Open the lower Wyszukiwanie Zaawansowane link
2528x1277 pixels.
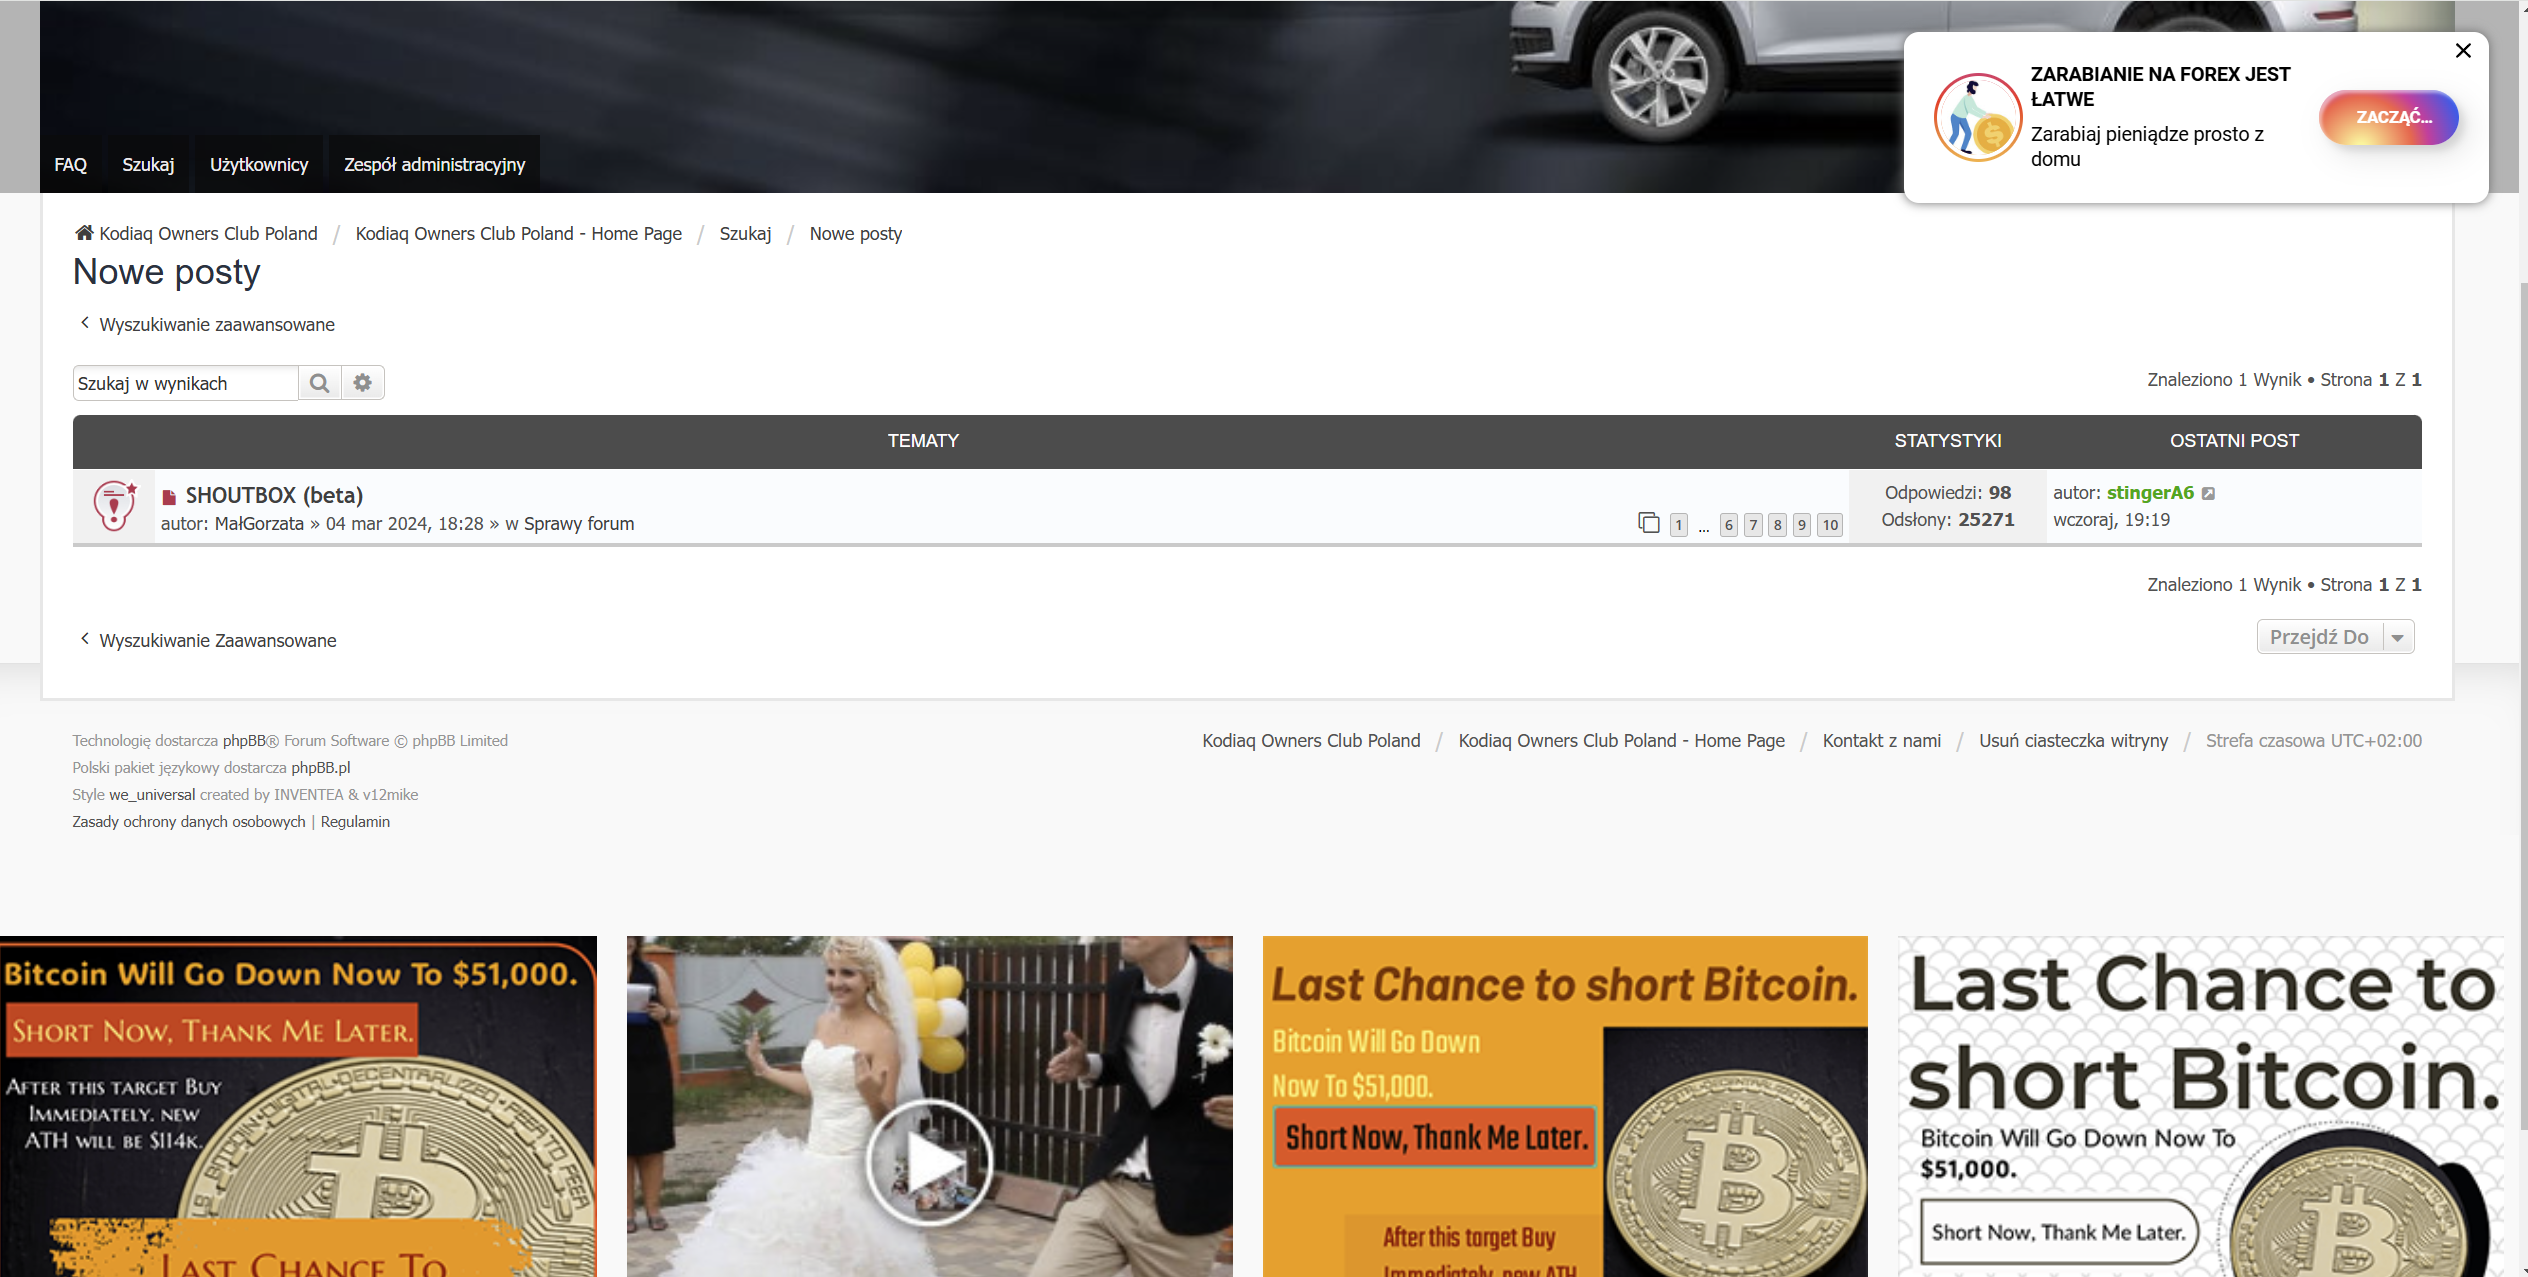coord(218,641)
